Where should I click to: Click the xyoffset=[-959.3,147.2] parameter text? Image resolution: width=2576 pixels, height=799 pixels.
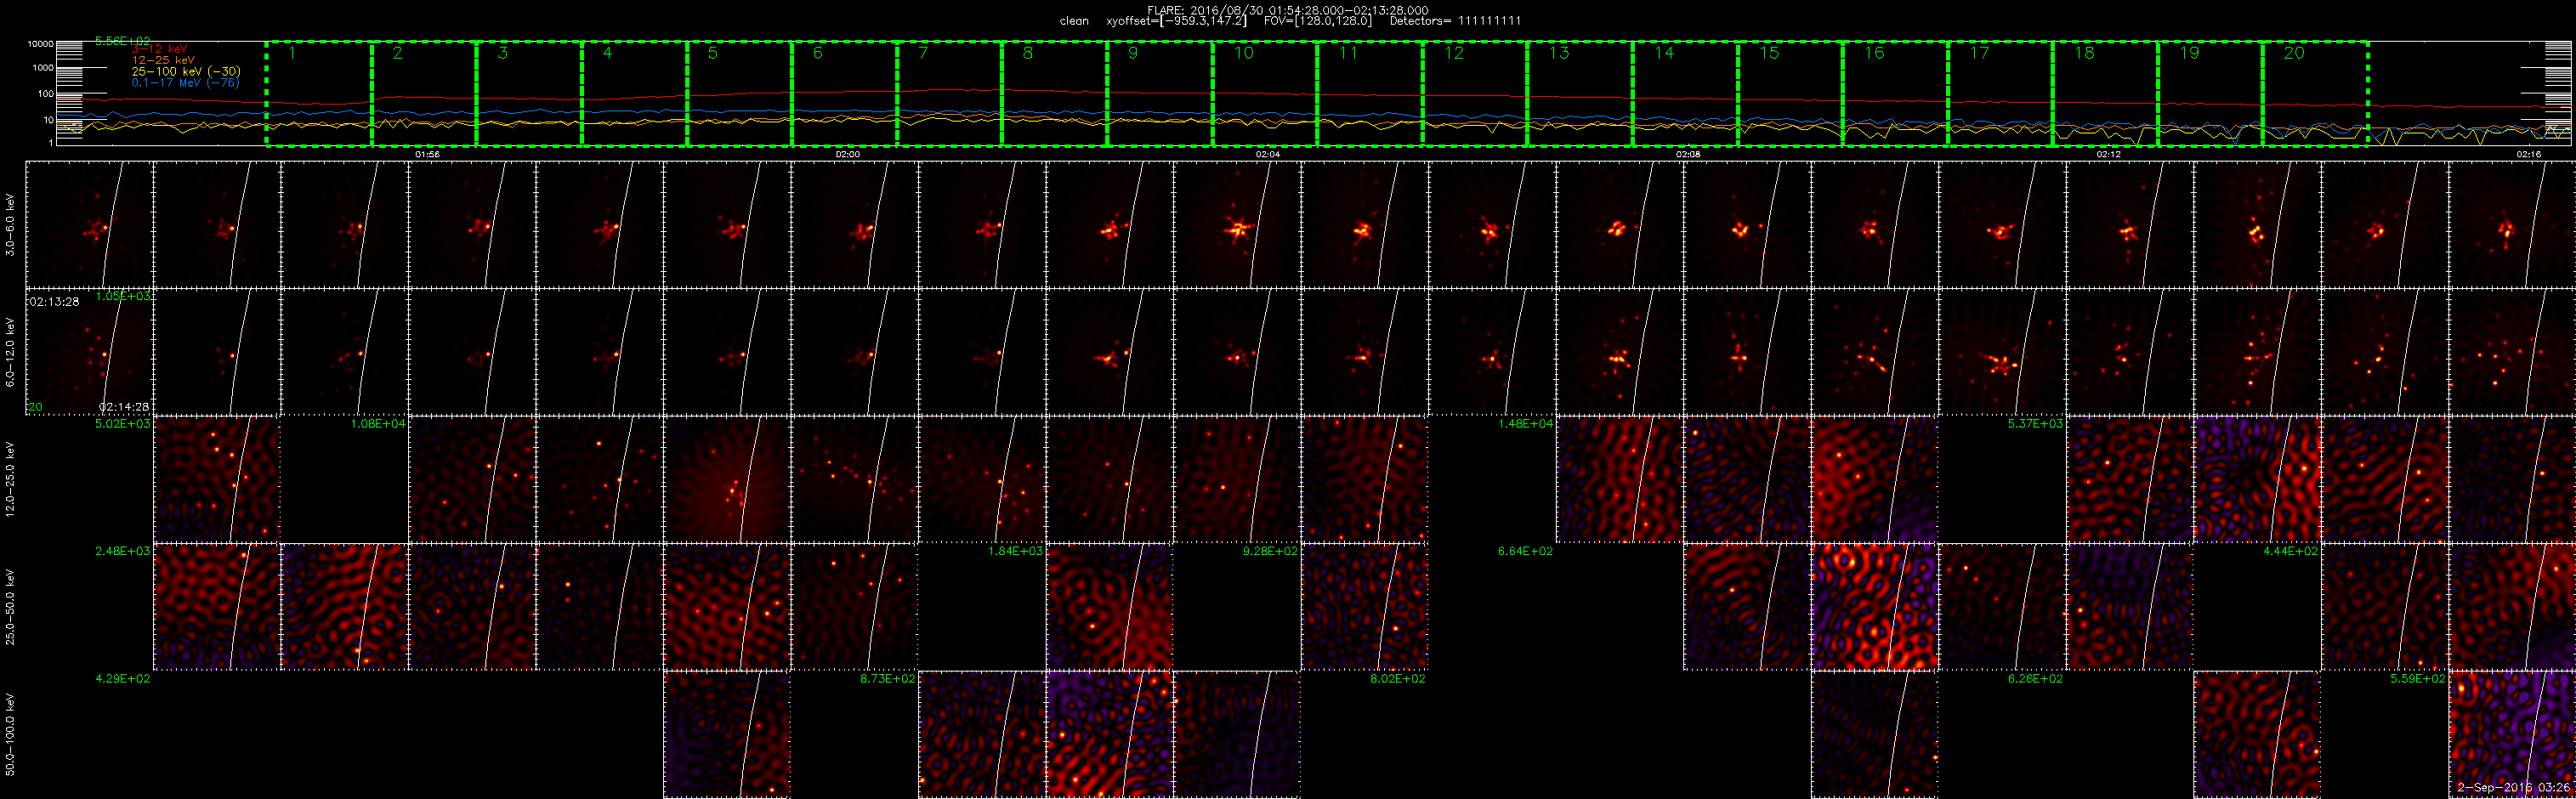[x=1176, y=21]
